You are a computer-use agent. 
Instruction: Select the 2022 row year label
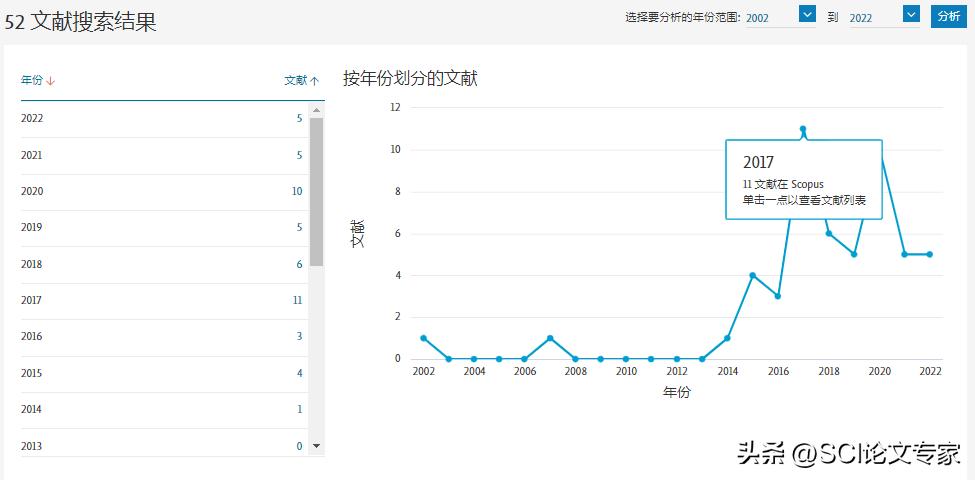[32, 118]
